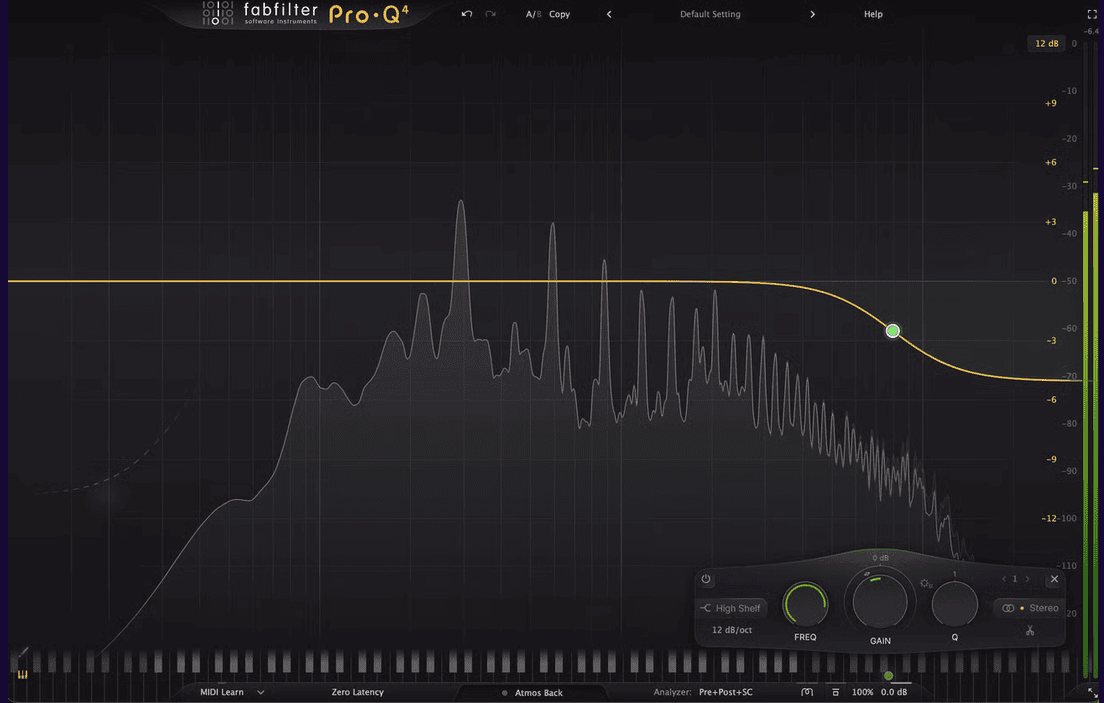1104x703 pixels.
Task: Open the Help menu
Action: [x=873, y=14]
